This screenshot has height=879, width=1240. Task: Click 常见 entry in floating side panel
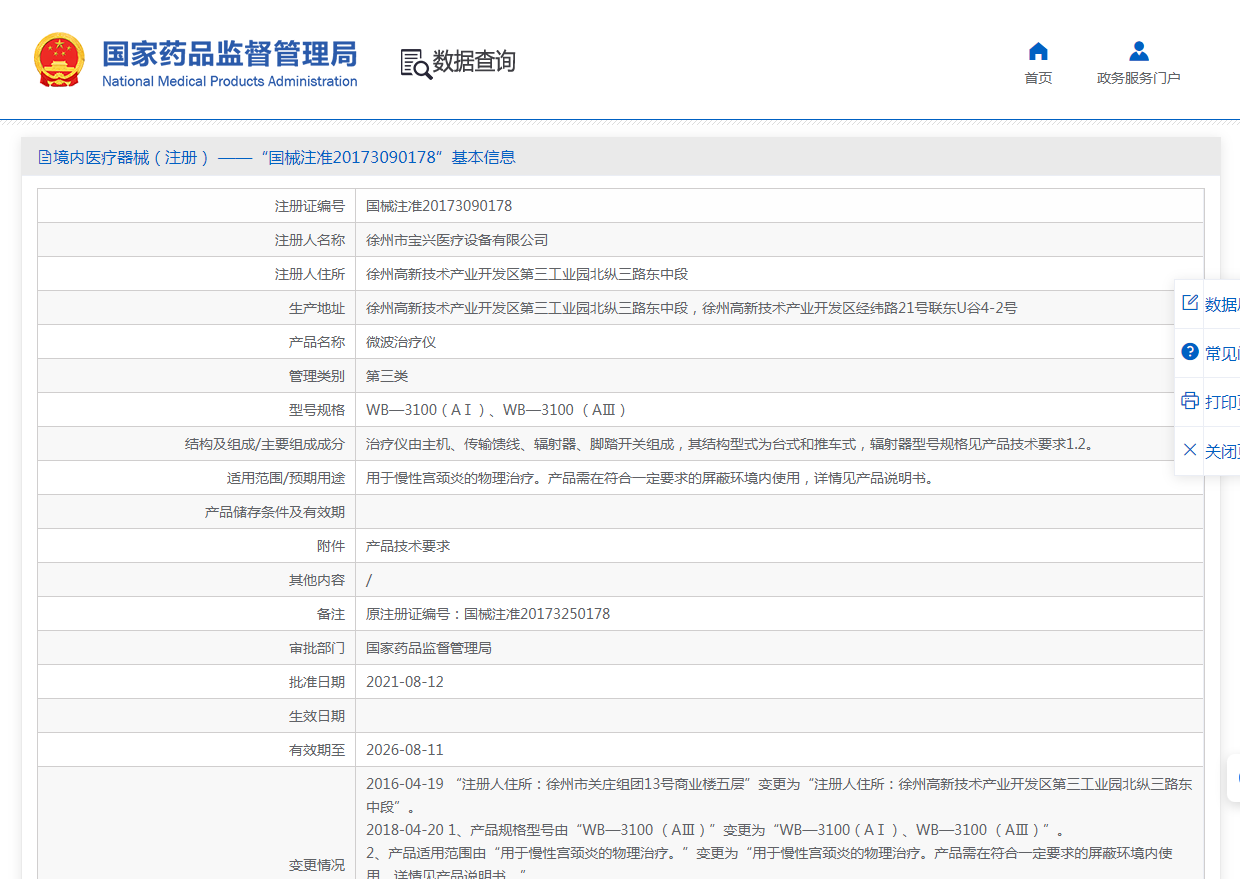(x=1222, y=353)
